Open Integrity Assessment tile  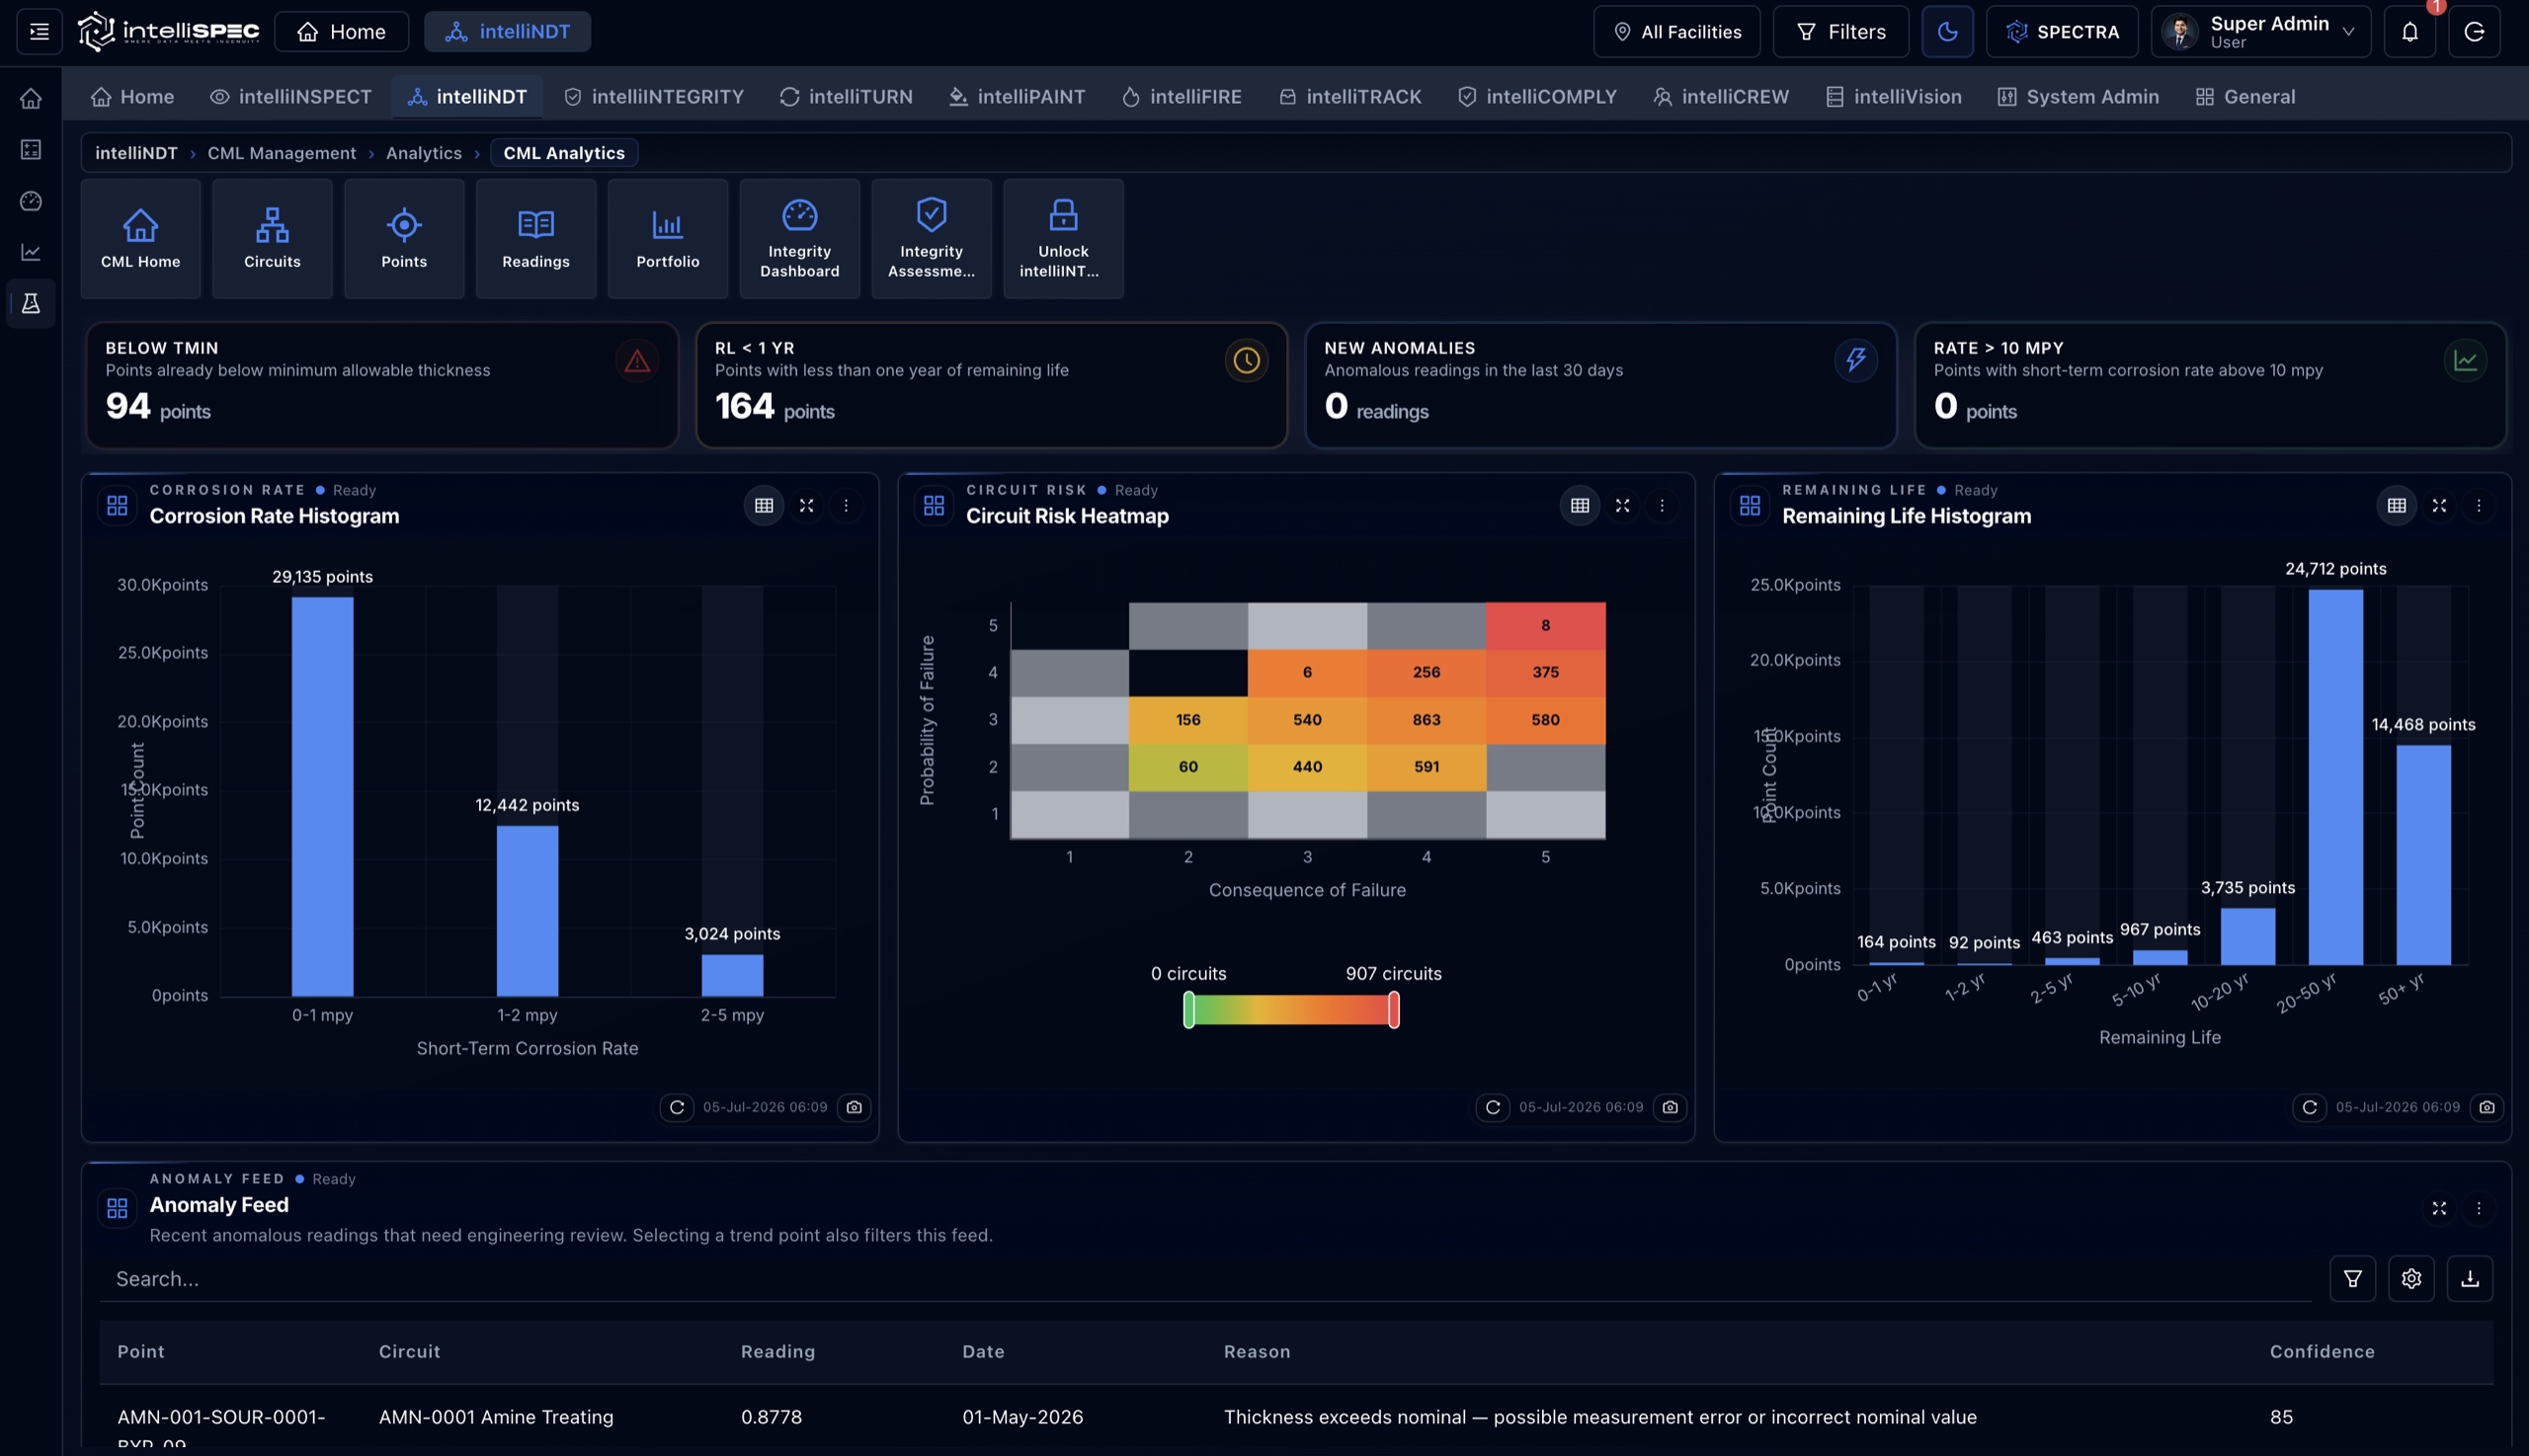click(x=931, y=239)
